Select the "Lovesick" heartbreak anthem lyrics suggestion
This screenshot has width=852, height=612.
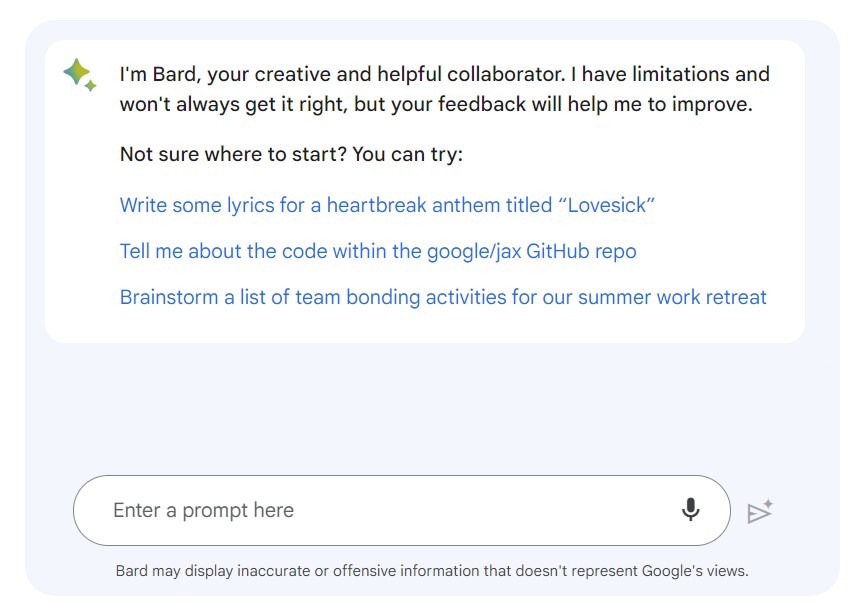click(387, 205)
